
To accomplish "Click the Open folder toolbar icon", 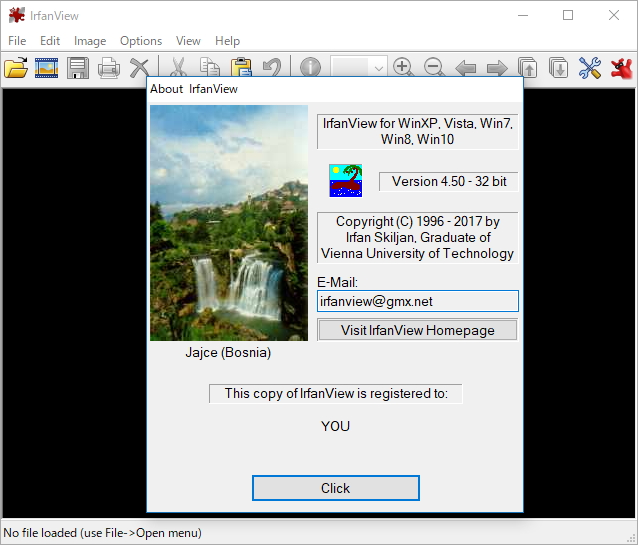I will pyautogui.click(x=16, y=68).
